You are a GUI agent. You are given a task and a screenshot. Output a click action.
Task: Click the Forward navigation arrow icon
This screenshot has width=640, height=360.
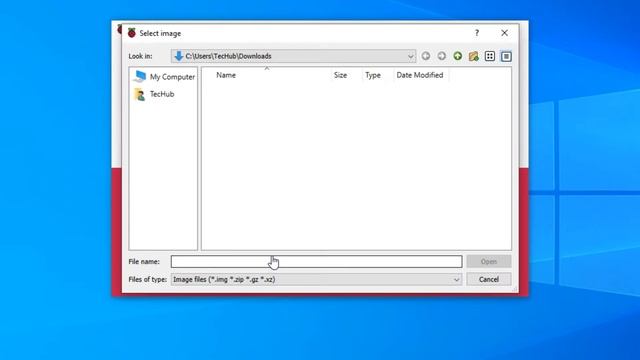click(x=441, y=56)
